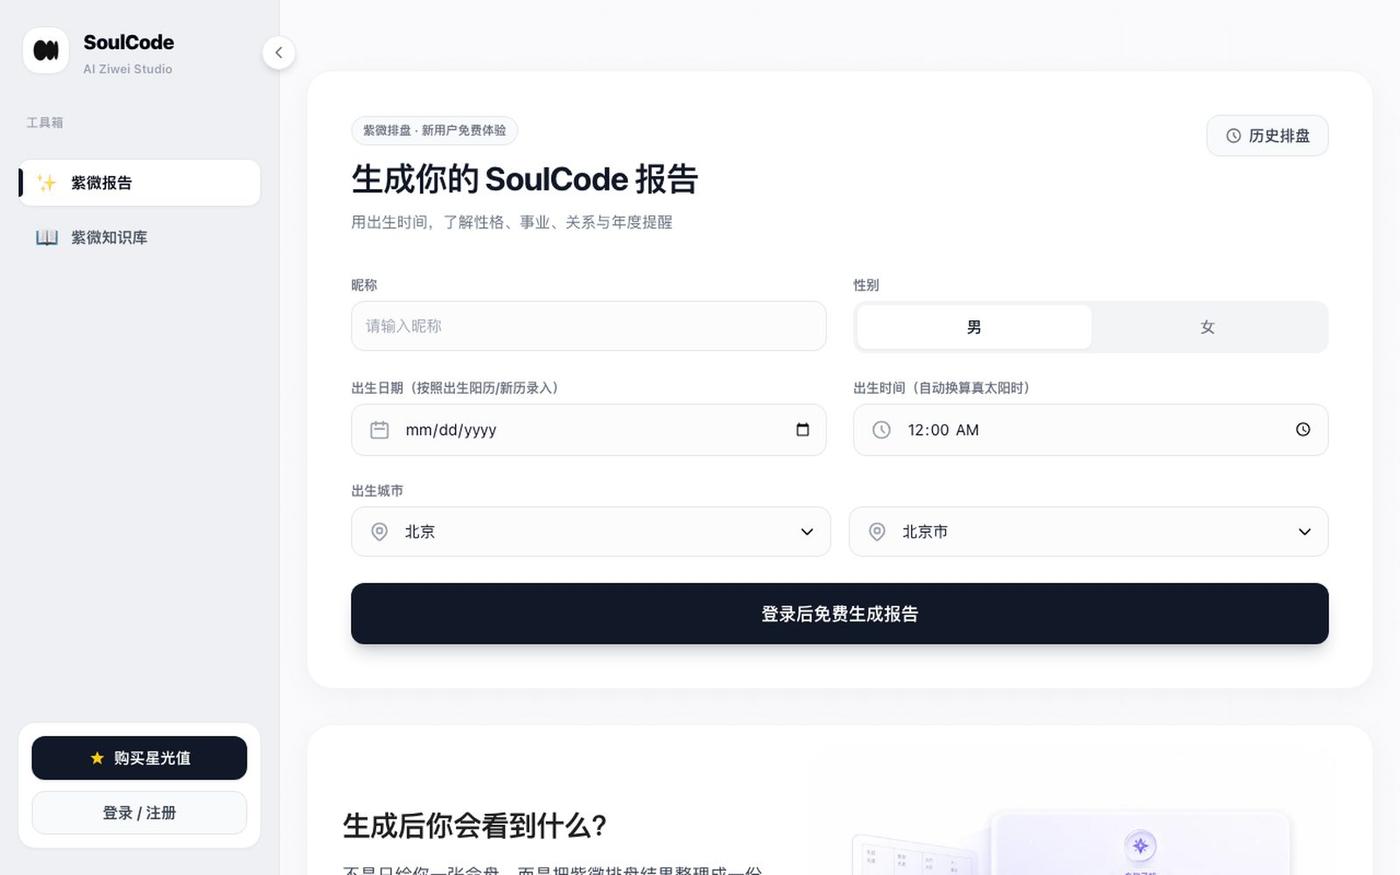Click the heading 生成你的 SoulCode 报告
Image resolution: width=1400 pixels, height=875 pixels.
524,179
